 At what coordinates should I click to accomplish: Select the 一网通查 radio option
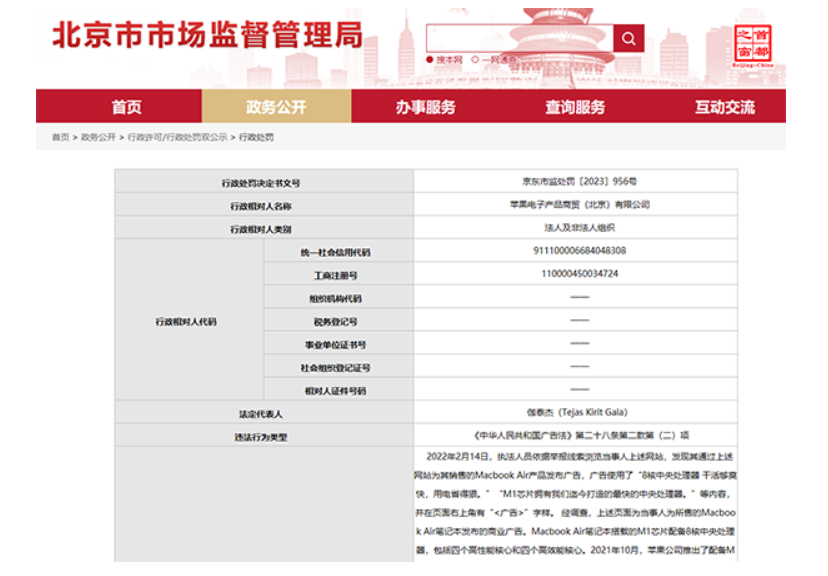point(475,60)
